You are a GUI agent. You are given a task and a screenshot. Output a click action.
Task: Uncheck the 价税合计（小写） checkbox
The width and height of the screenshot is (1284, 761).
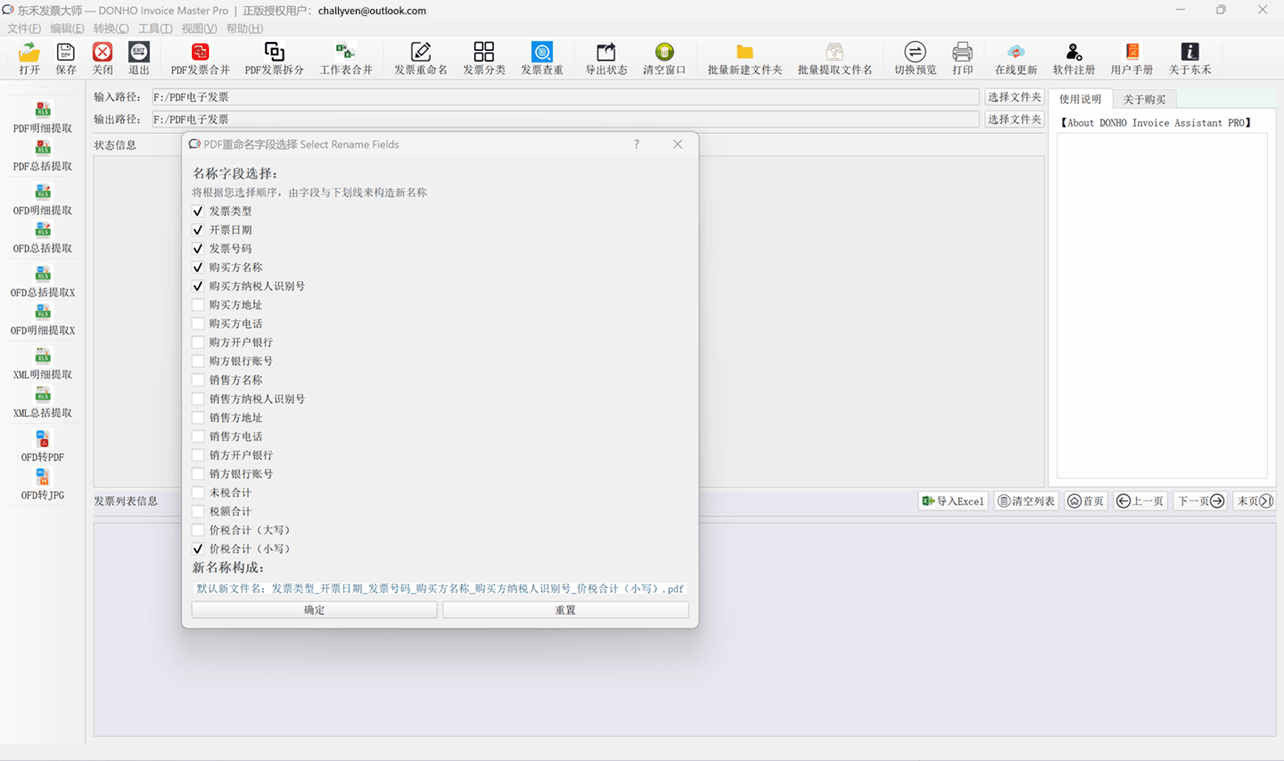pyautogui.click(x=198, y=549)
